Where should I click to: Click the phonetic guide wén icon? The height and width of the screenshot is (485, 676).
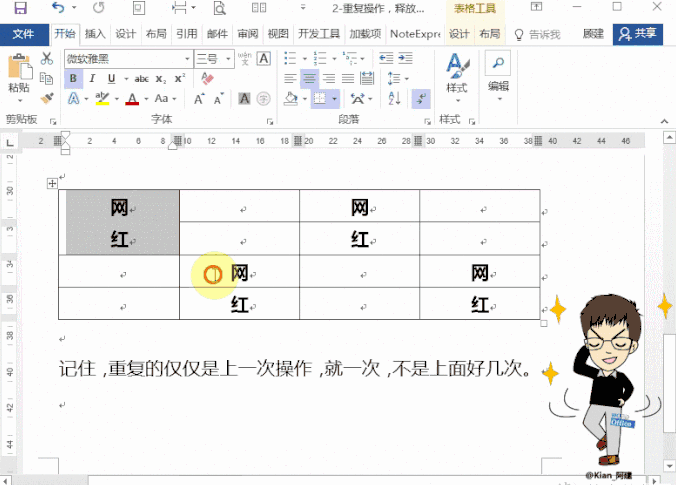[244, 58]
